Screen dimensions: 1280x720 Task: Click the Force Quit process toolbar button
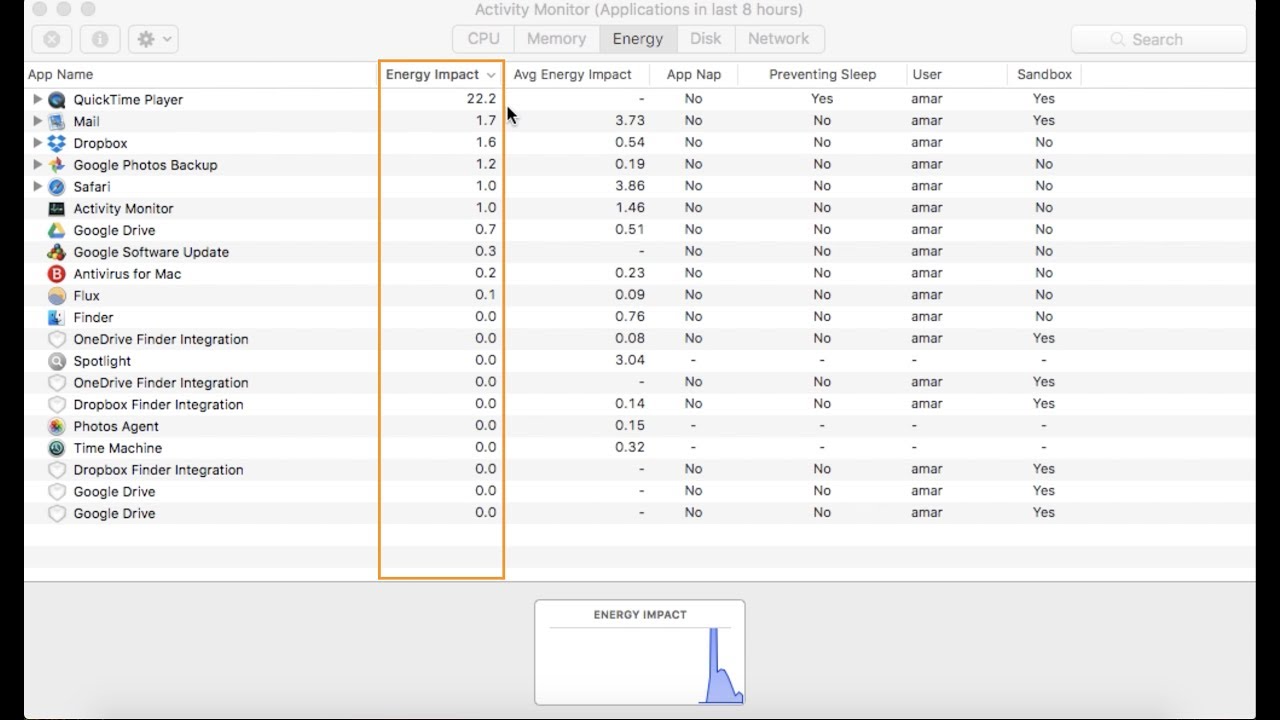(x=51, y=39)
